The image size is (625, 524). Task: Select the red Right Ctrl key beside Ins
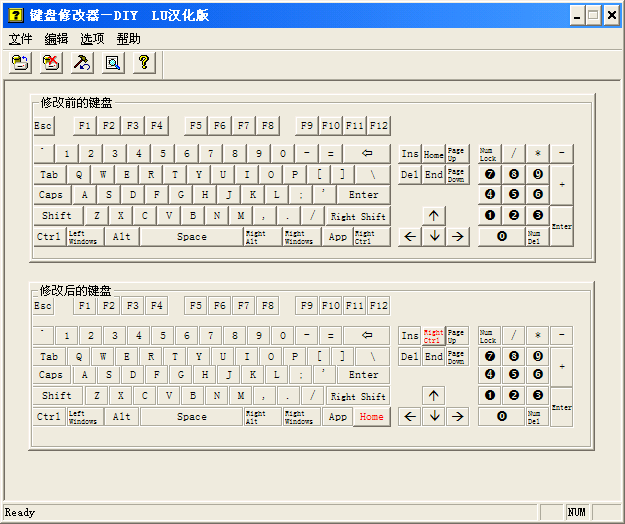[433, 336]
